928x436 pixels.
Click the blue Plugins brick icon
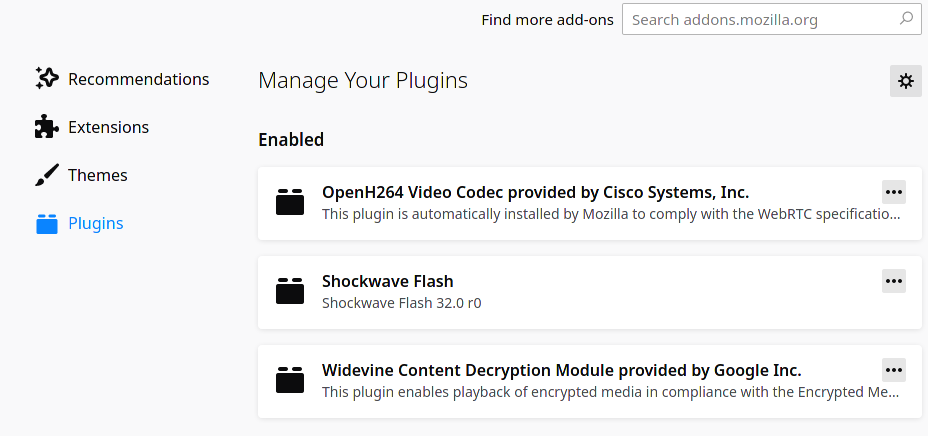47,224
